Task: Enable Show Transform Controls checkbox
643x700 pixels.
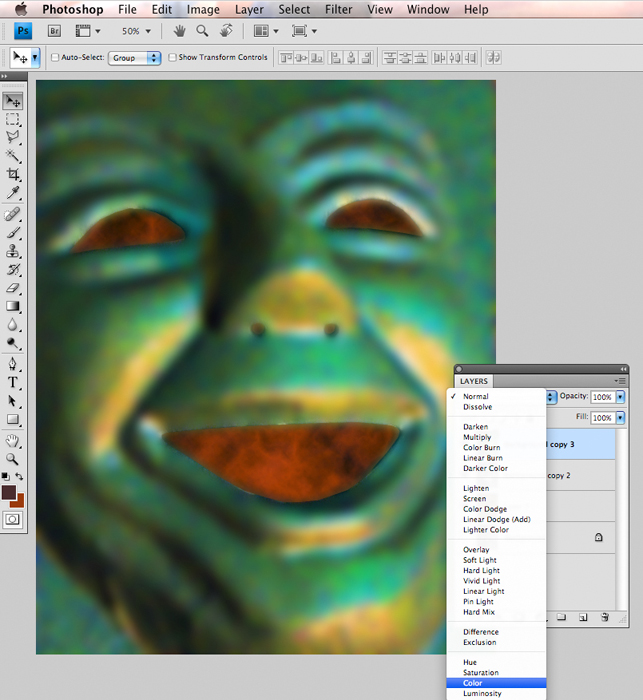Action: click(172, 57)
